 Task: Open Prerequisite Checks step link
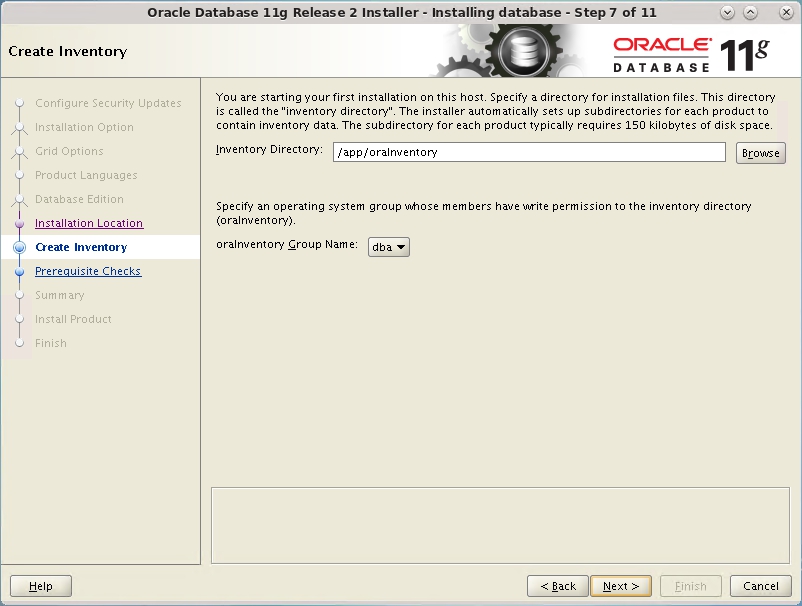pos(88,271)
